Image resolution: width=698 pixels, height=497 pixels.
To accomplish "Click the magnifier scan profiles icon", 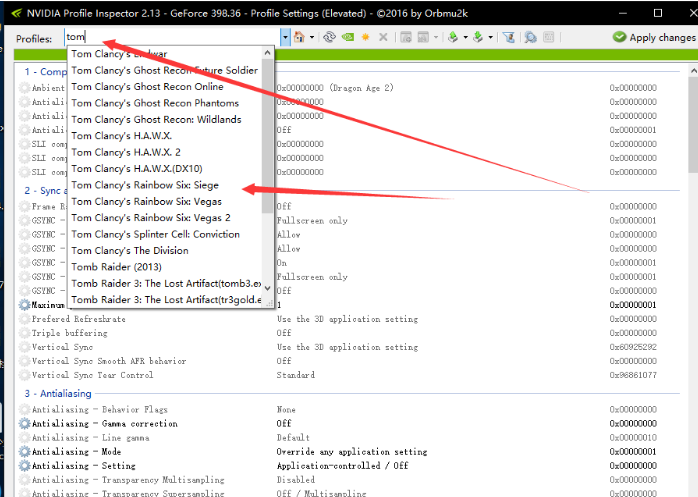I will coord(530,37).
